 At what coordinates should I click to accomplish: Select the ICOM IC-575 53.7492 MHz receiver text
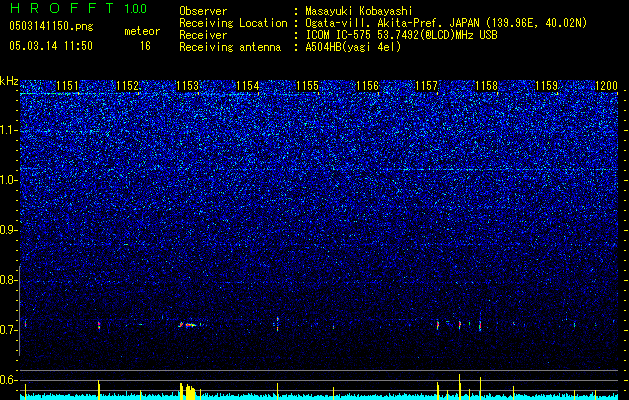(x=402, y=35)
